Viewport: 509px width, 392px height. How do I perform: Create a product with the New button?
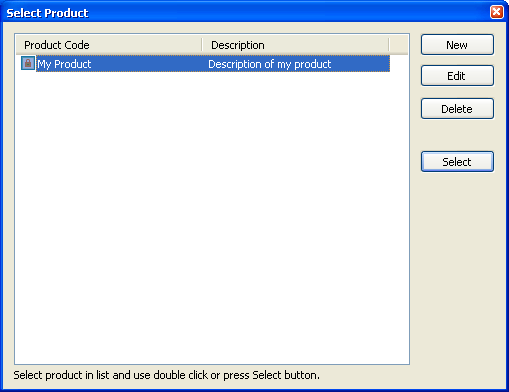click(457, 45)
